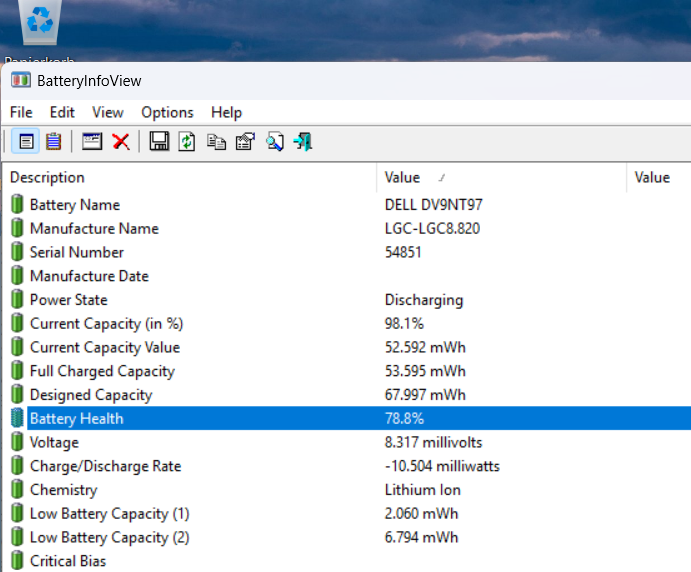The height and width of the screenshot is (572, 691).
Task: Open the Edit menu
Action: [62, 112]
